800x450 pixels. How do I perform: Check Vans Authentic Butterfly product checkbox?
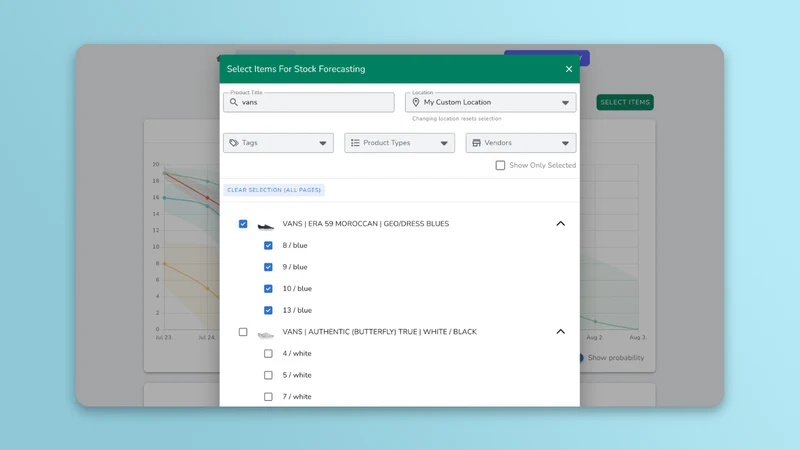coord(243,332)
